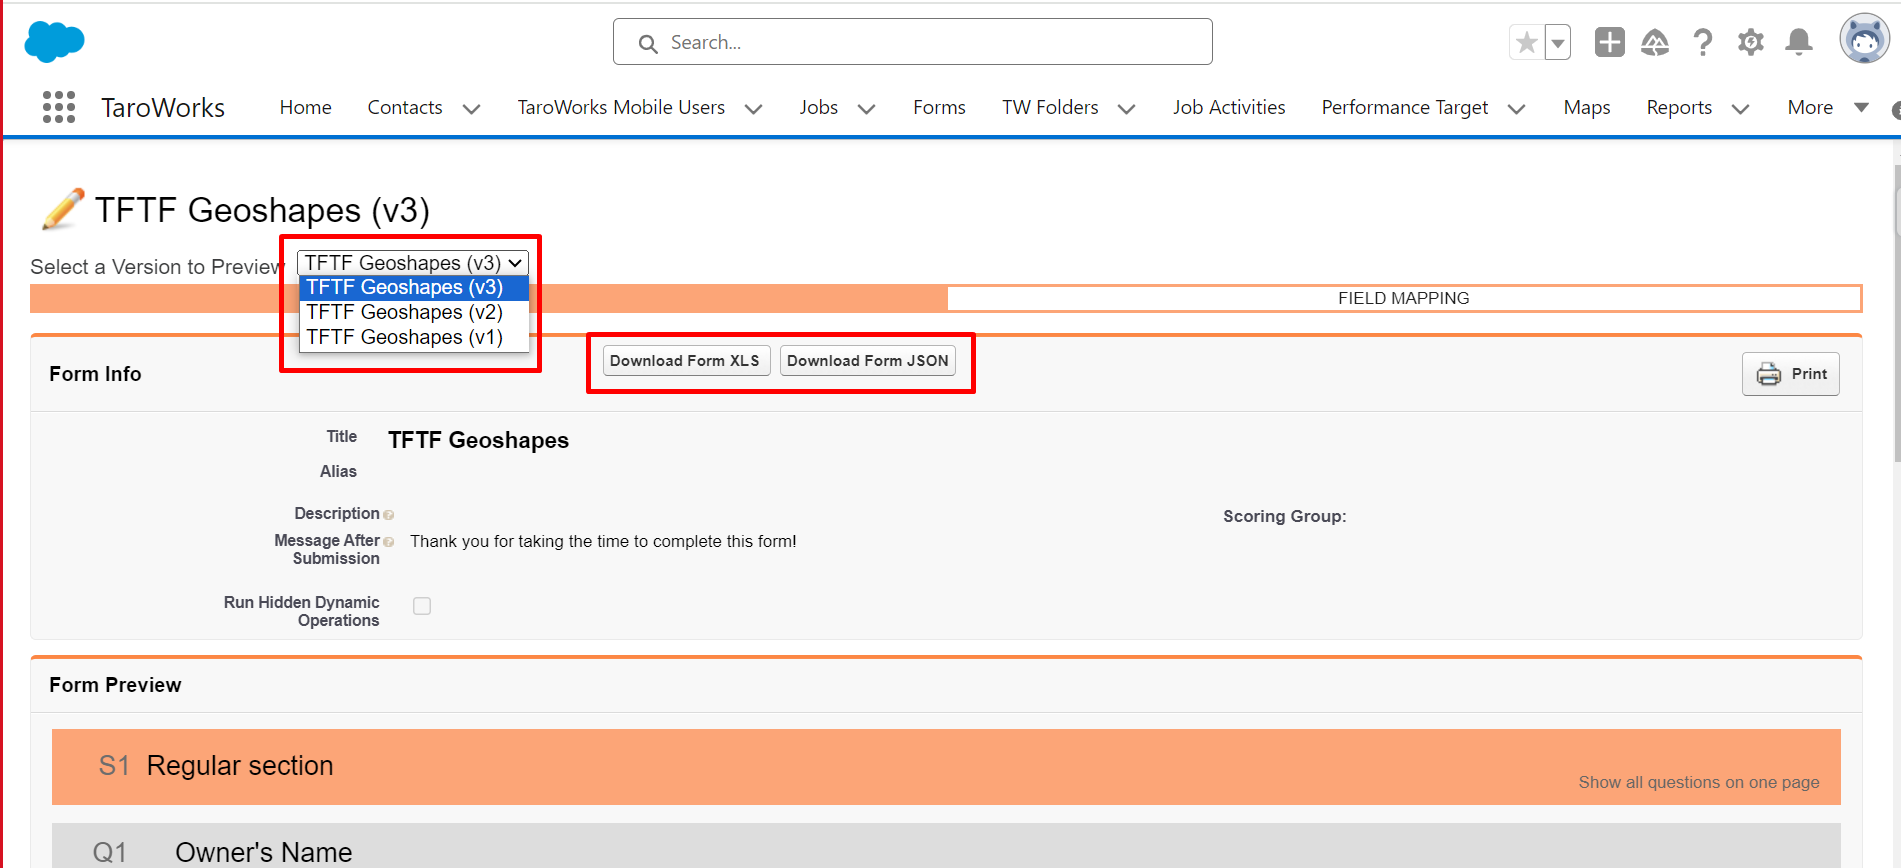Viewport: 1901px width, 868px height.
Task: Choose TFTF Geoshapes (v1) from list
Action: [x=405, y=337]
